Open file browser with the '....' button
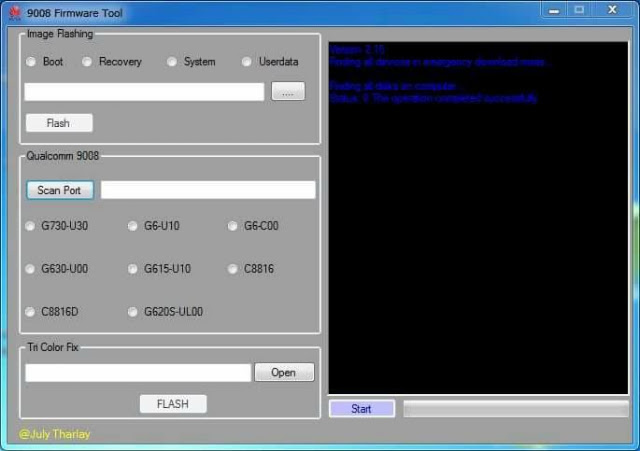 pos(288,91)
